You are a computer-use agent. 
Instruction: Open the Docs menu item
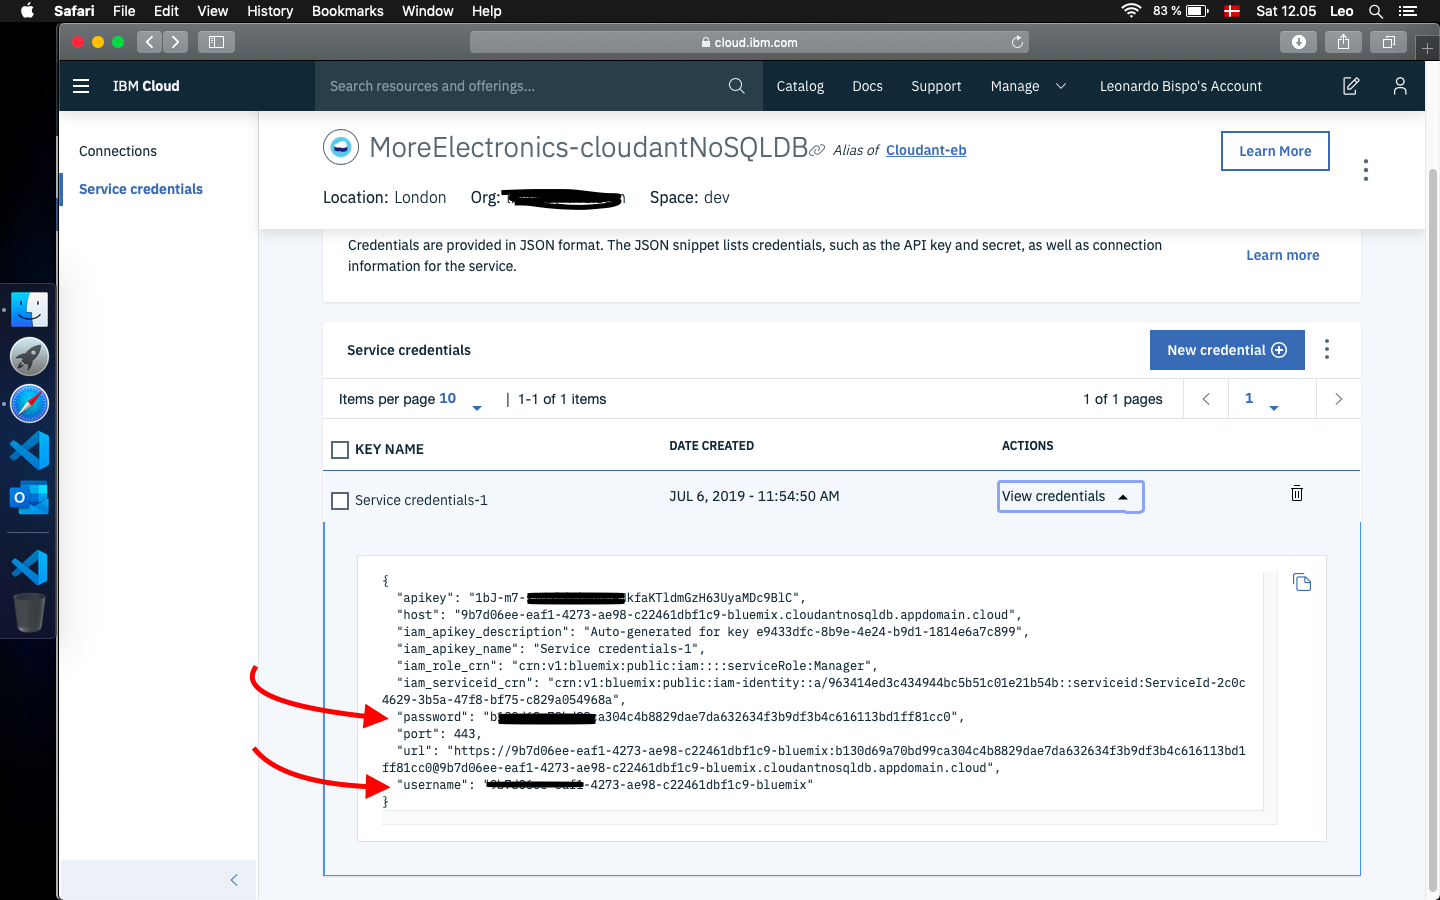(867, 86)
